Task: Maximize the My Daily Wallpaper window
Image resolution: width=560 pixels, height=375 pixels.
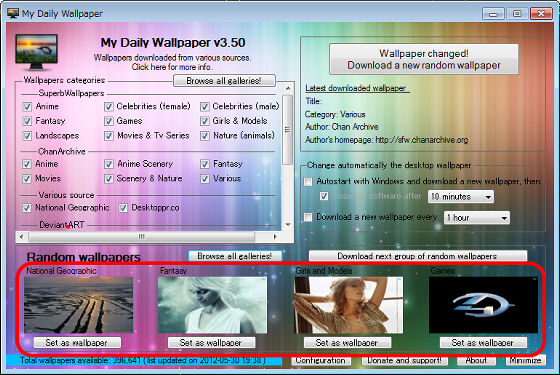Action: pyautogui.click(x=517, y=14)
